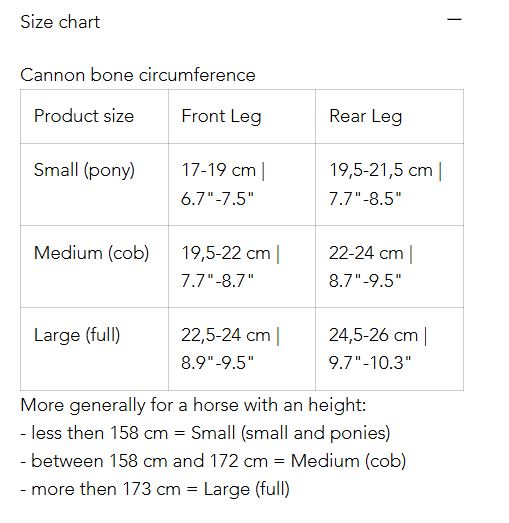Click the Product size column header
509x523 pixels.
pyautogui.click(x=94, y=116)
